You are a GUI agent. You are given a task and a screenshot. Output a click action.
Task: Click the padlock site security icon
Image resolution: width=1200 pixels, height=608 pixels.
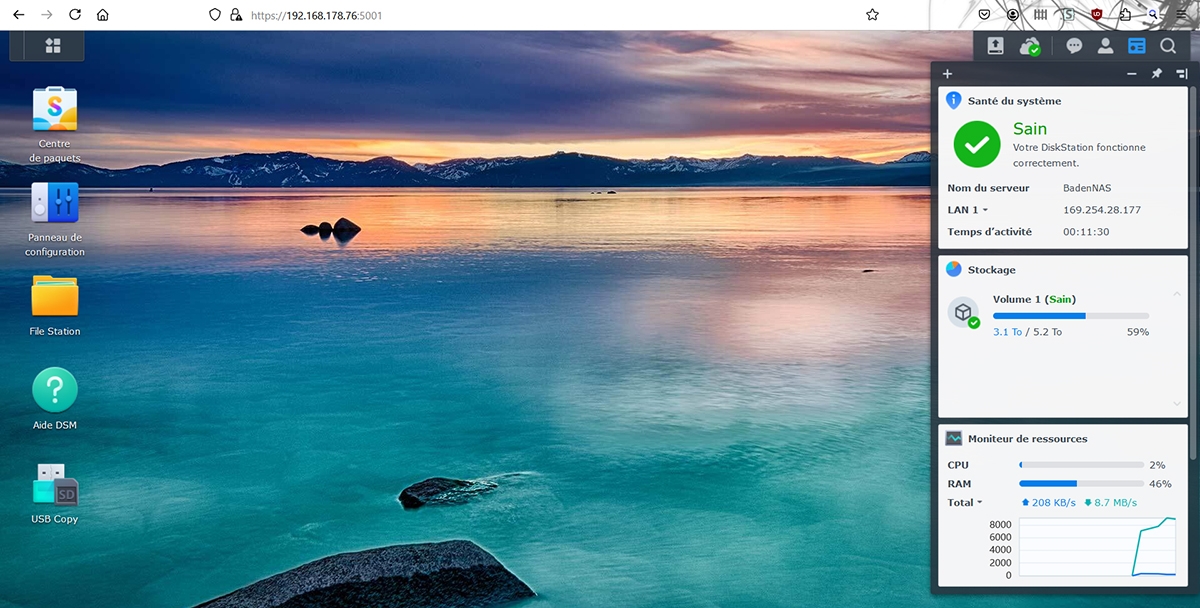click(x=236, y=15)
